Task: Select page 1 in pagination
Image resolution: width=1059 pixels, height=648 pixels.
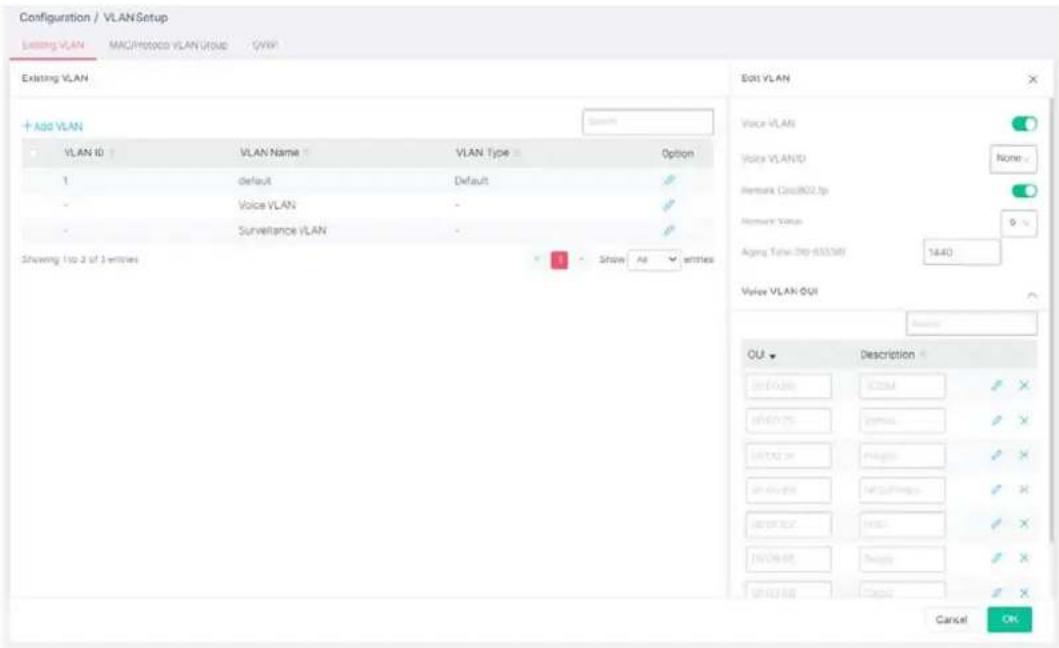Action: click(559, 260)
